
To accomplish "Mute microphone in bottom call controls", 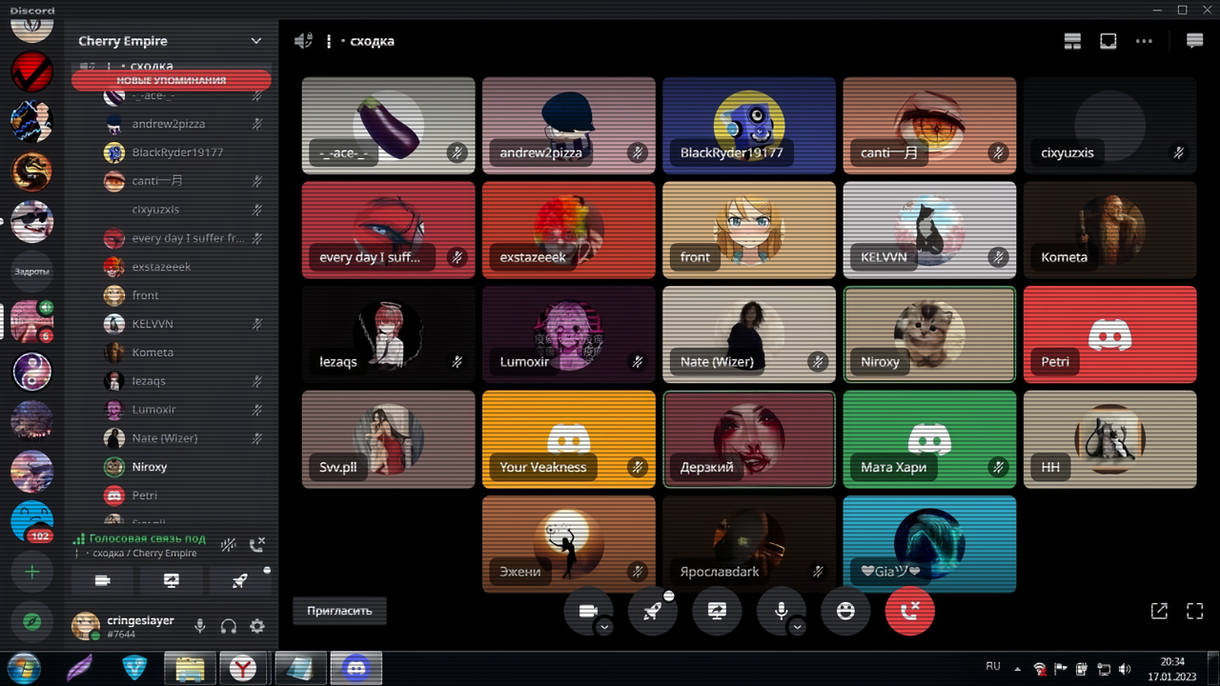I will click(x=781, y=611).
